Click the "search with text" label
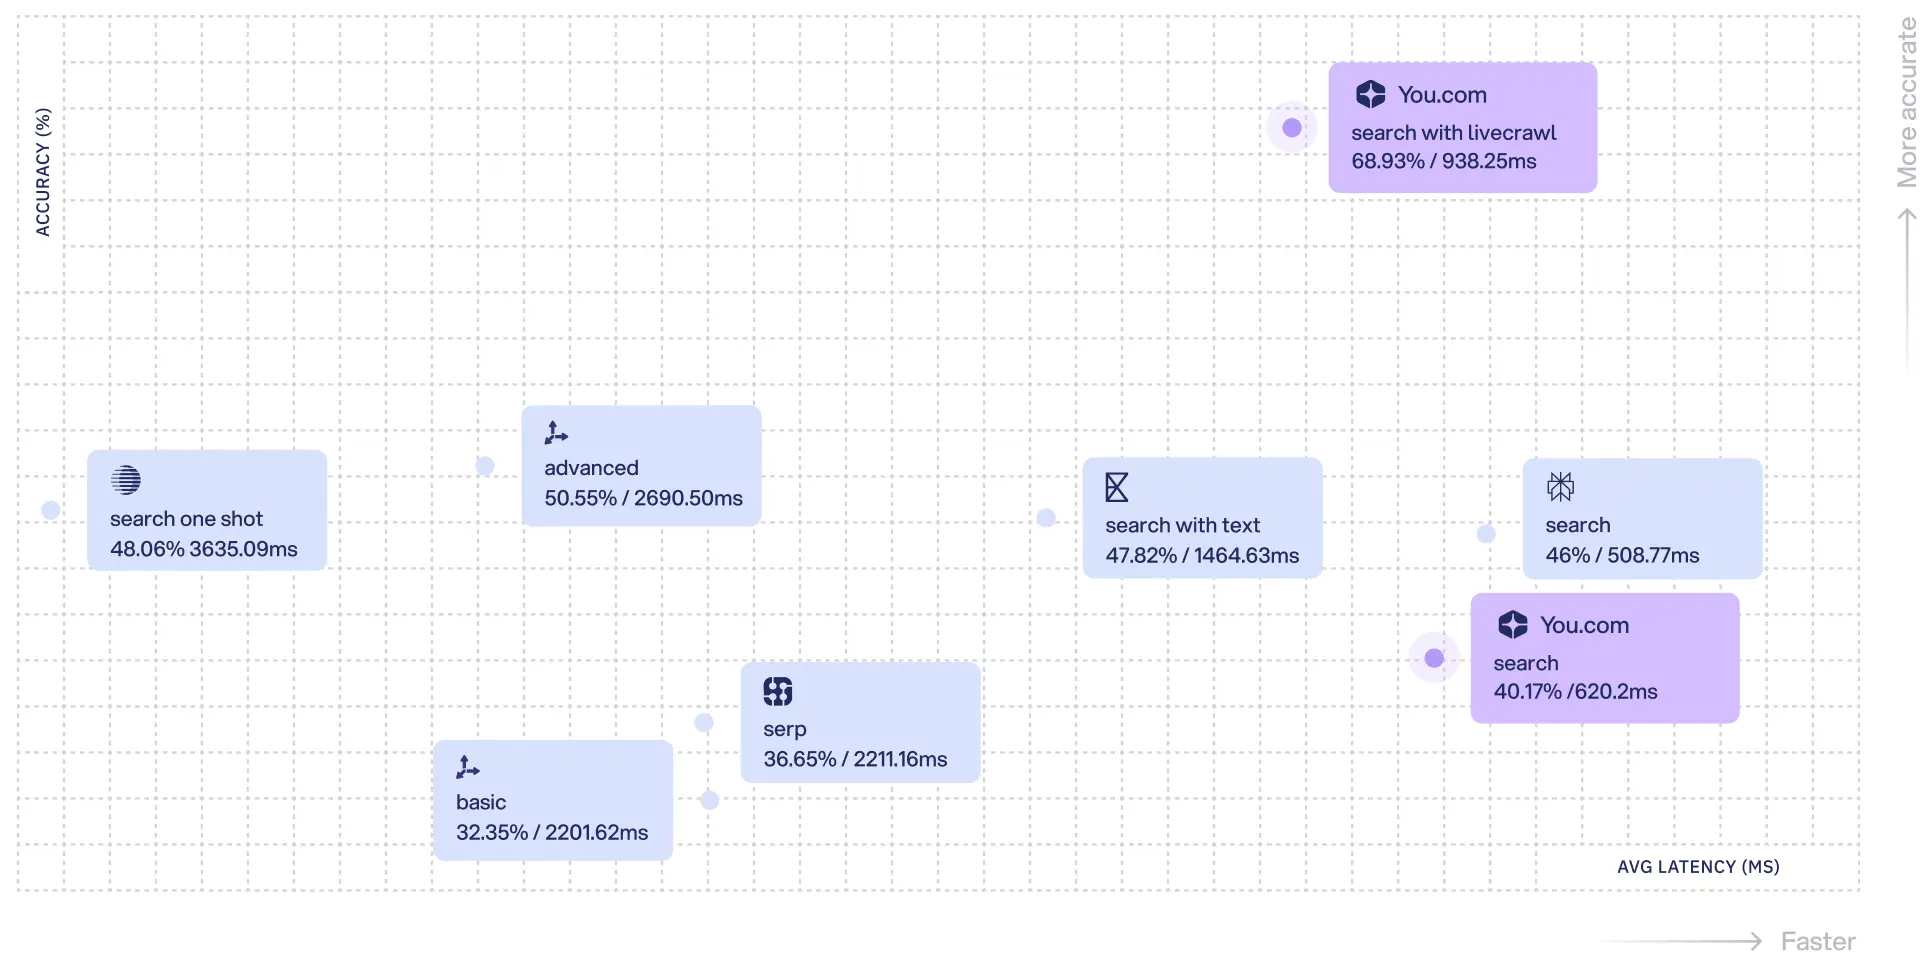The height and width of the screenshot is (966, 1932). [1182, 525]
